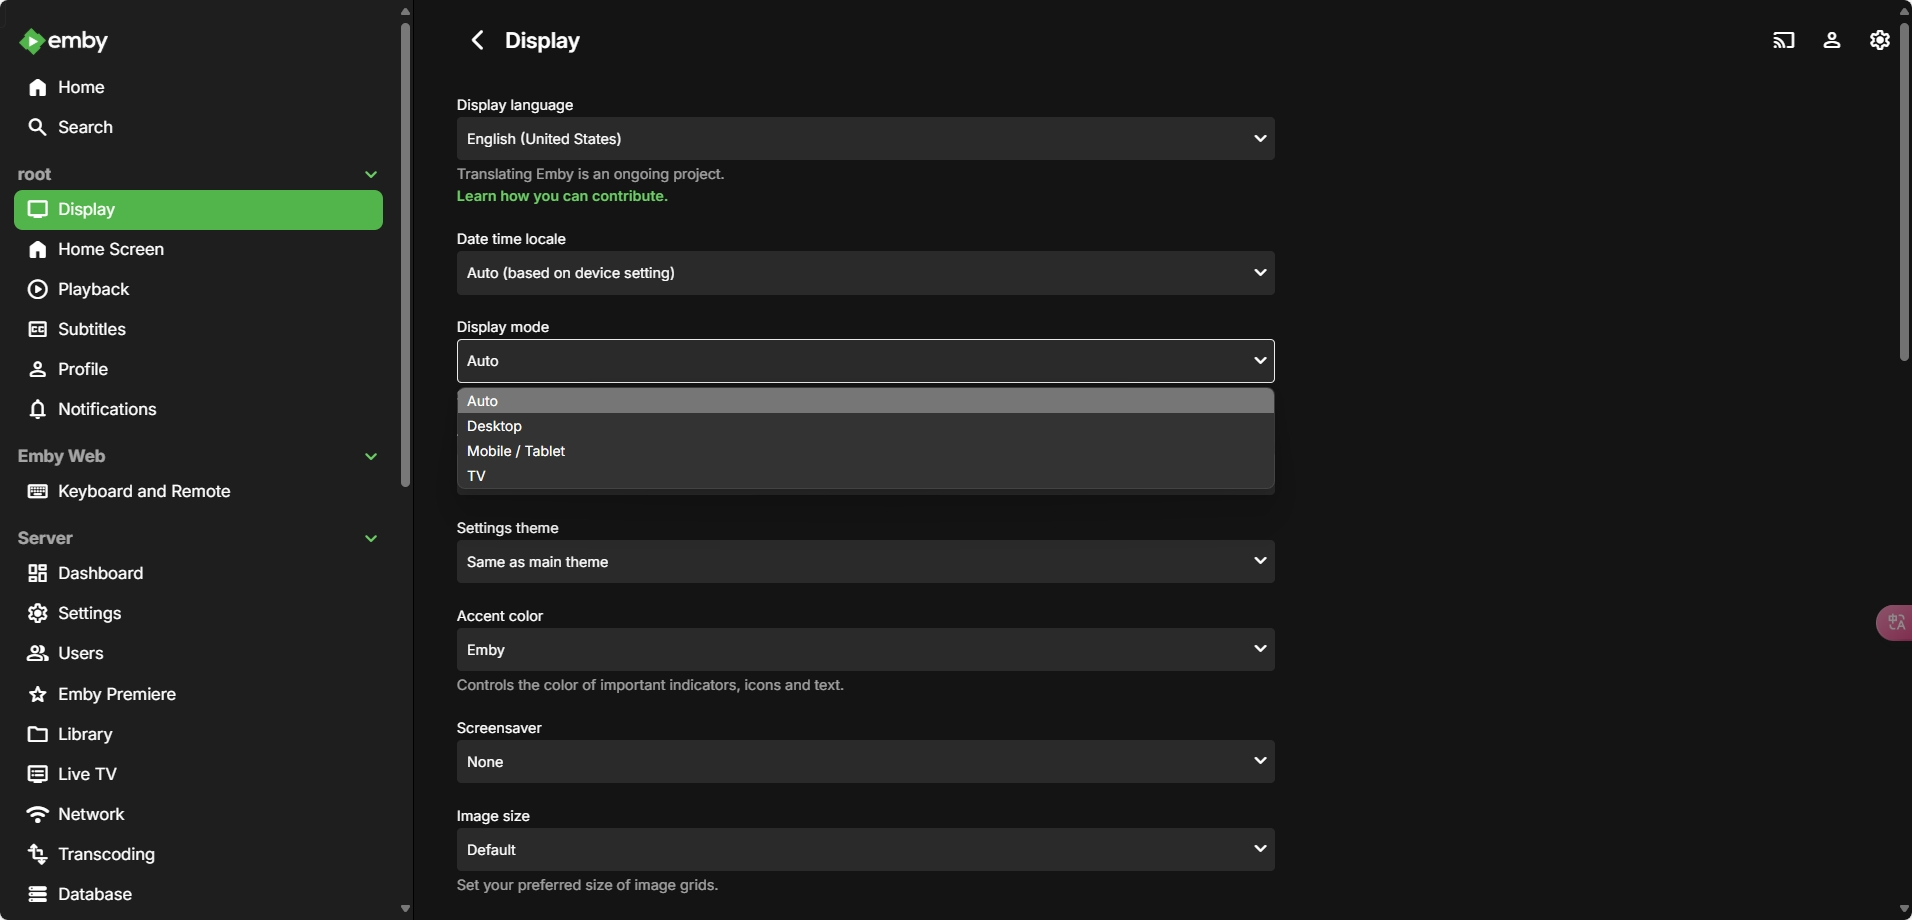Open the server Dashboard label
This screenshot has width=1912, height=920.
tap(101, 574)
